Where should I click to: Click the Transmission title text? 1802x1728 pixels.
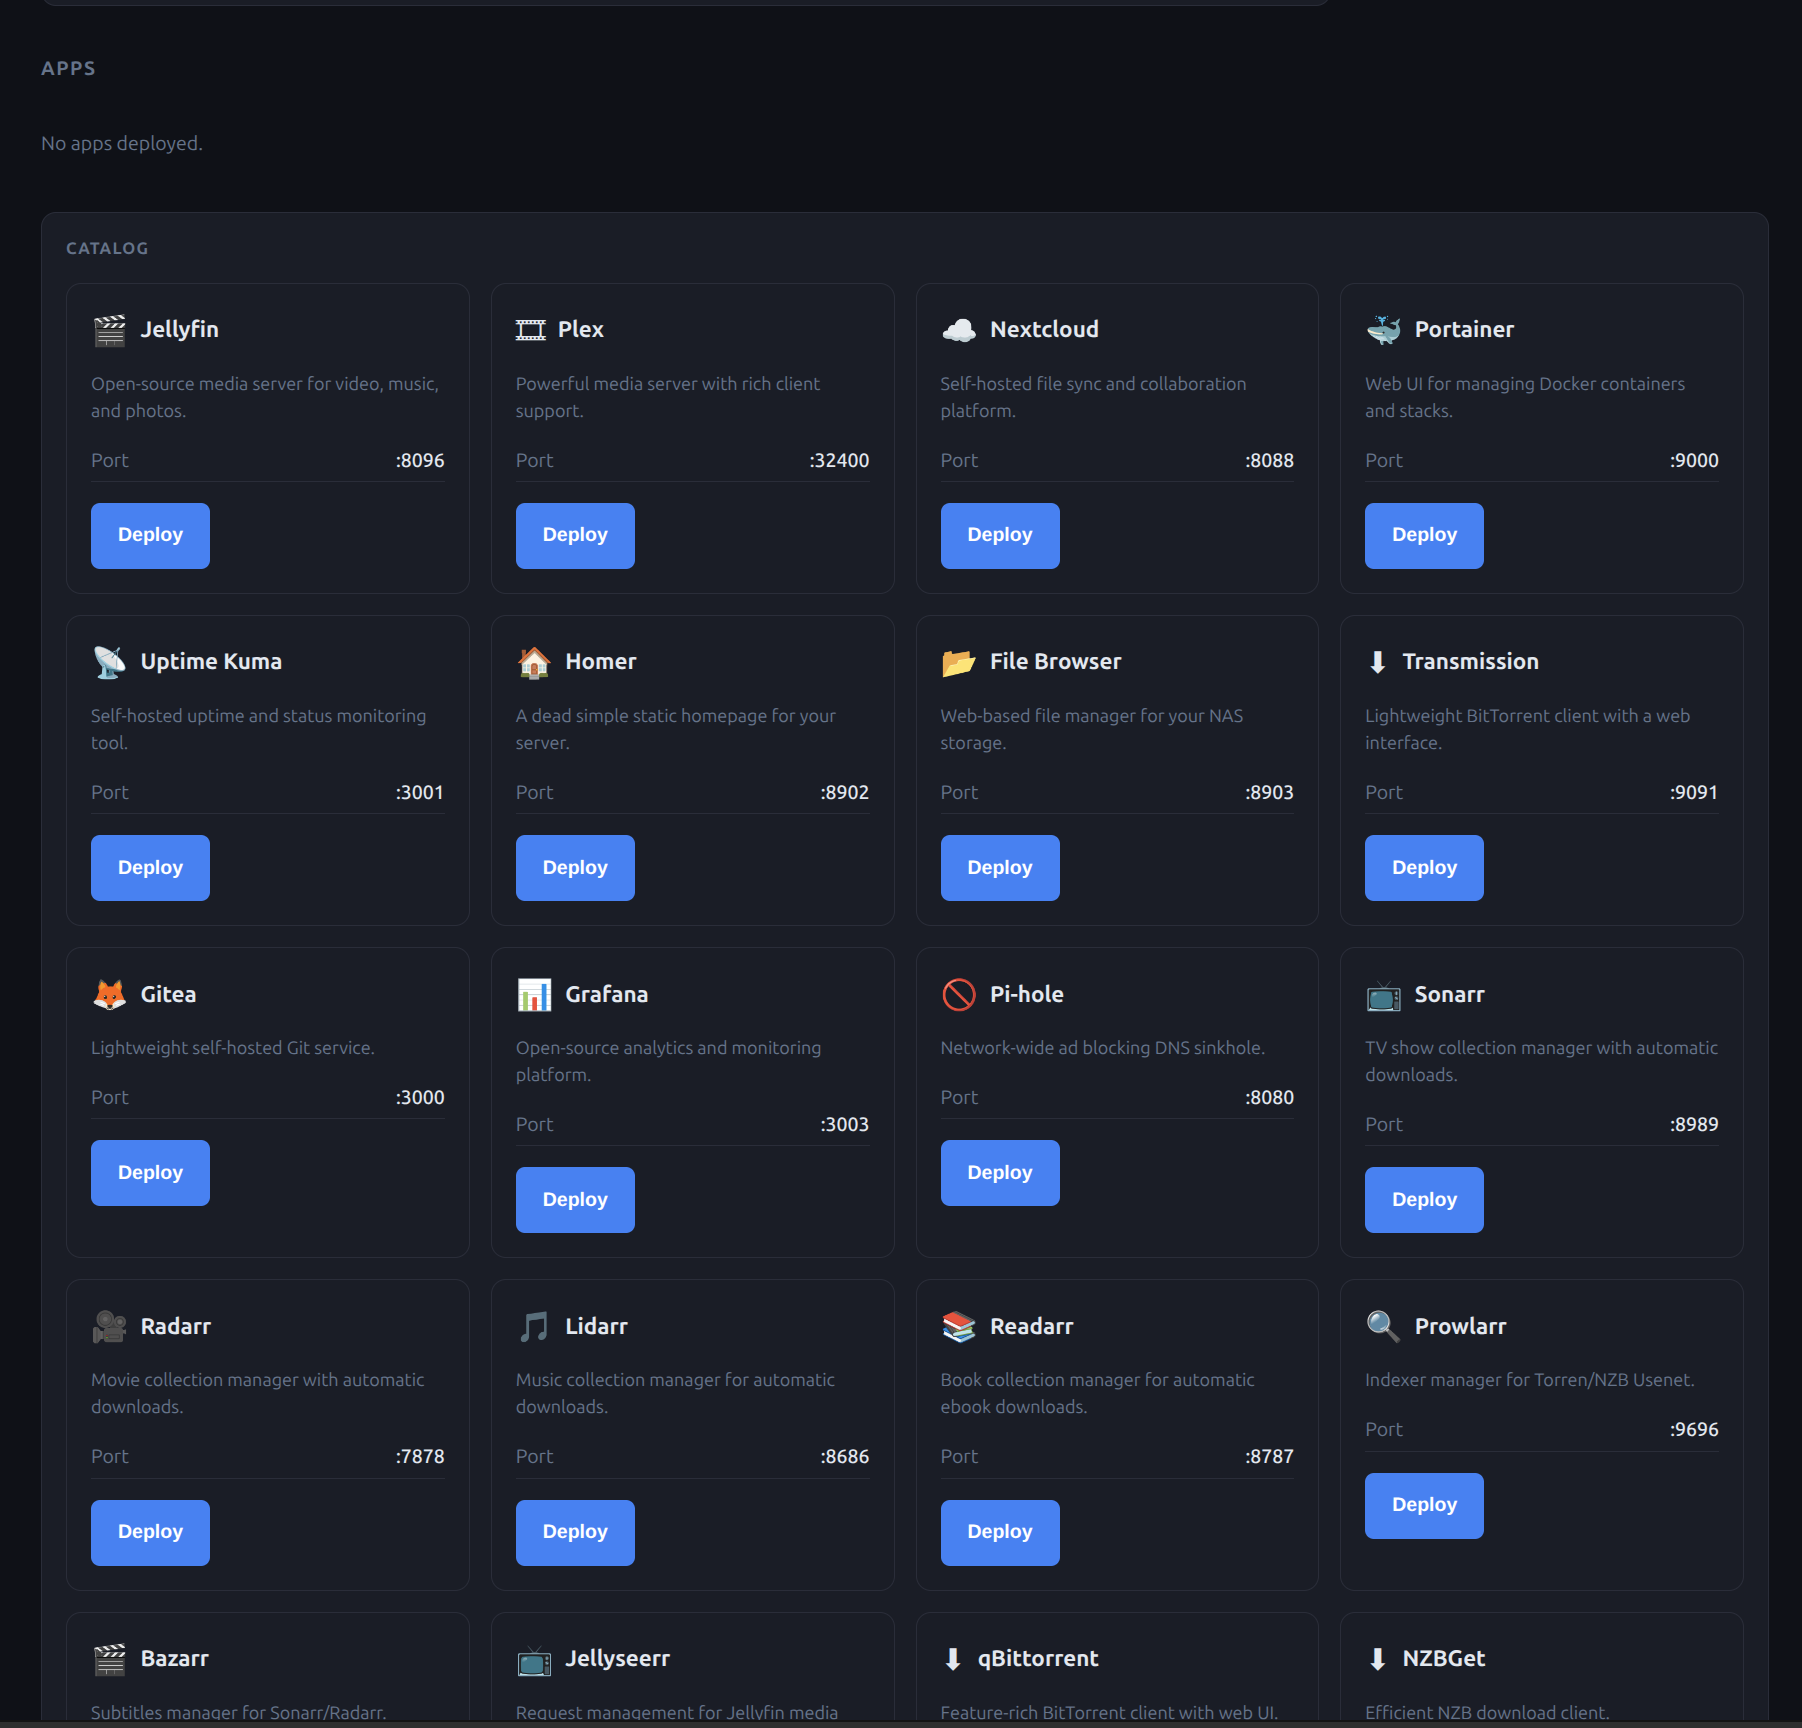coord(1470,662)
